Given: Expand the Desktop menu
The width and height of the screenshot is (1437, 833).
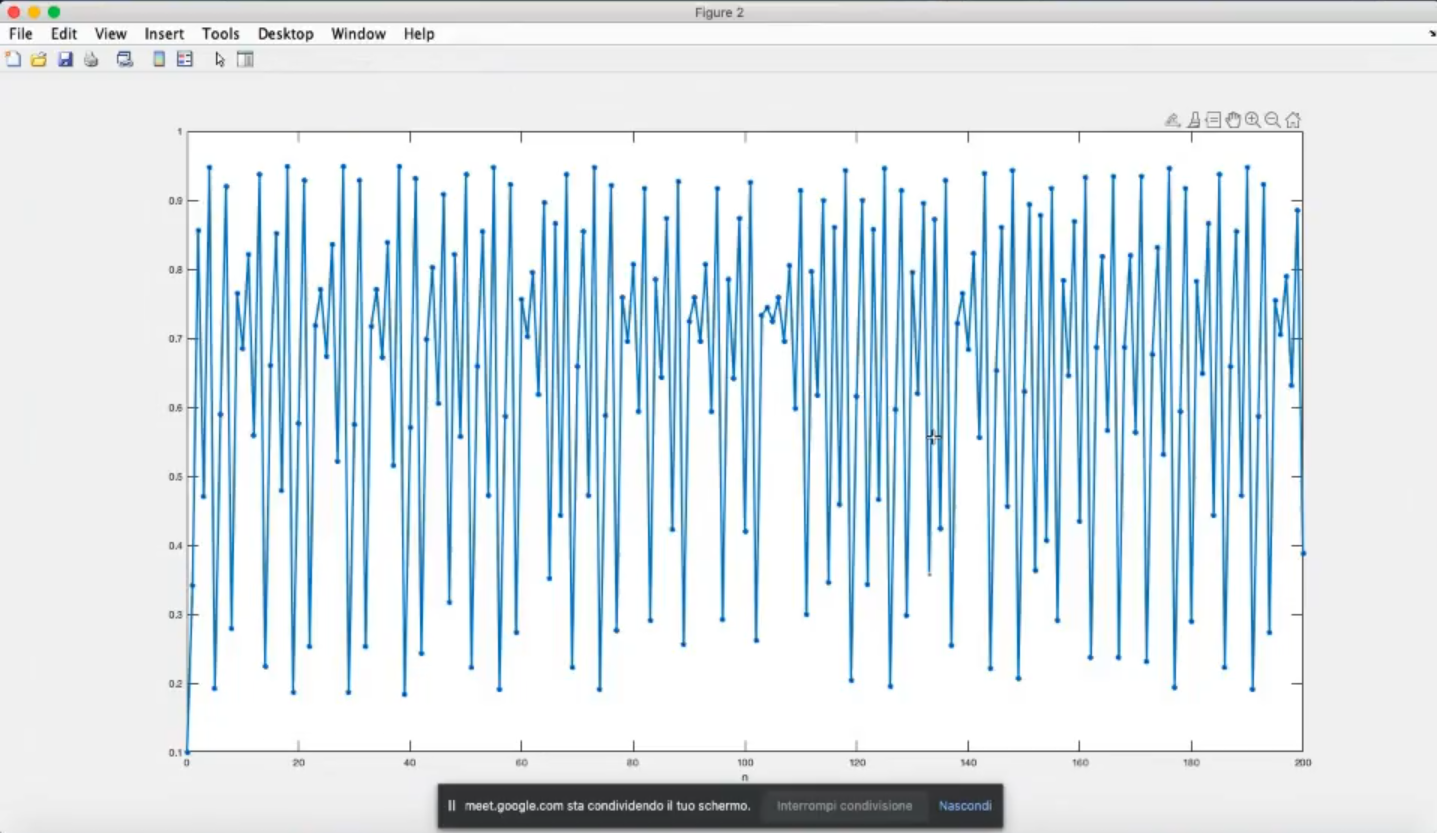Looking at the screenshot, I should [x=285, y=34].
